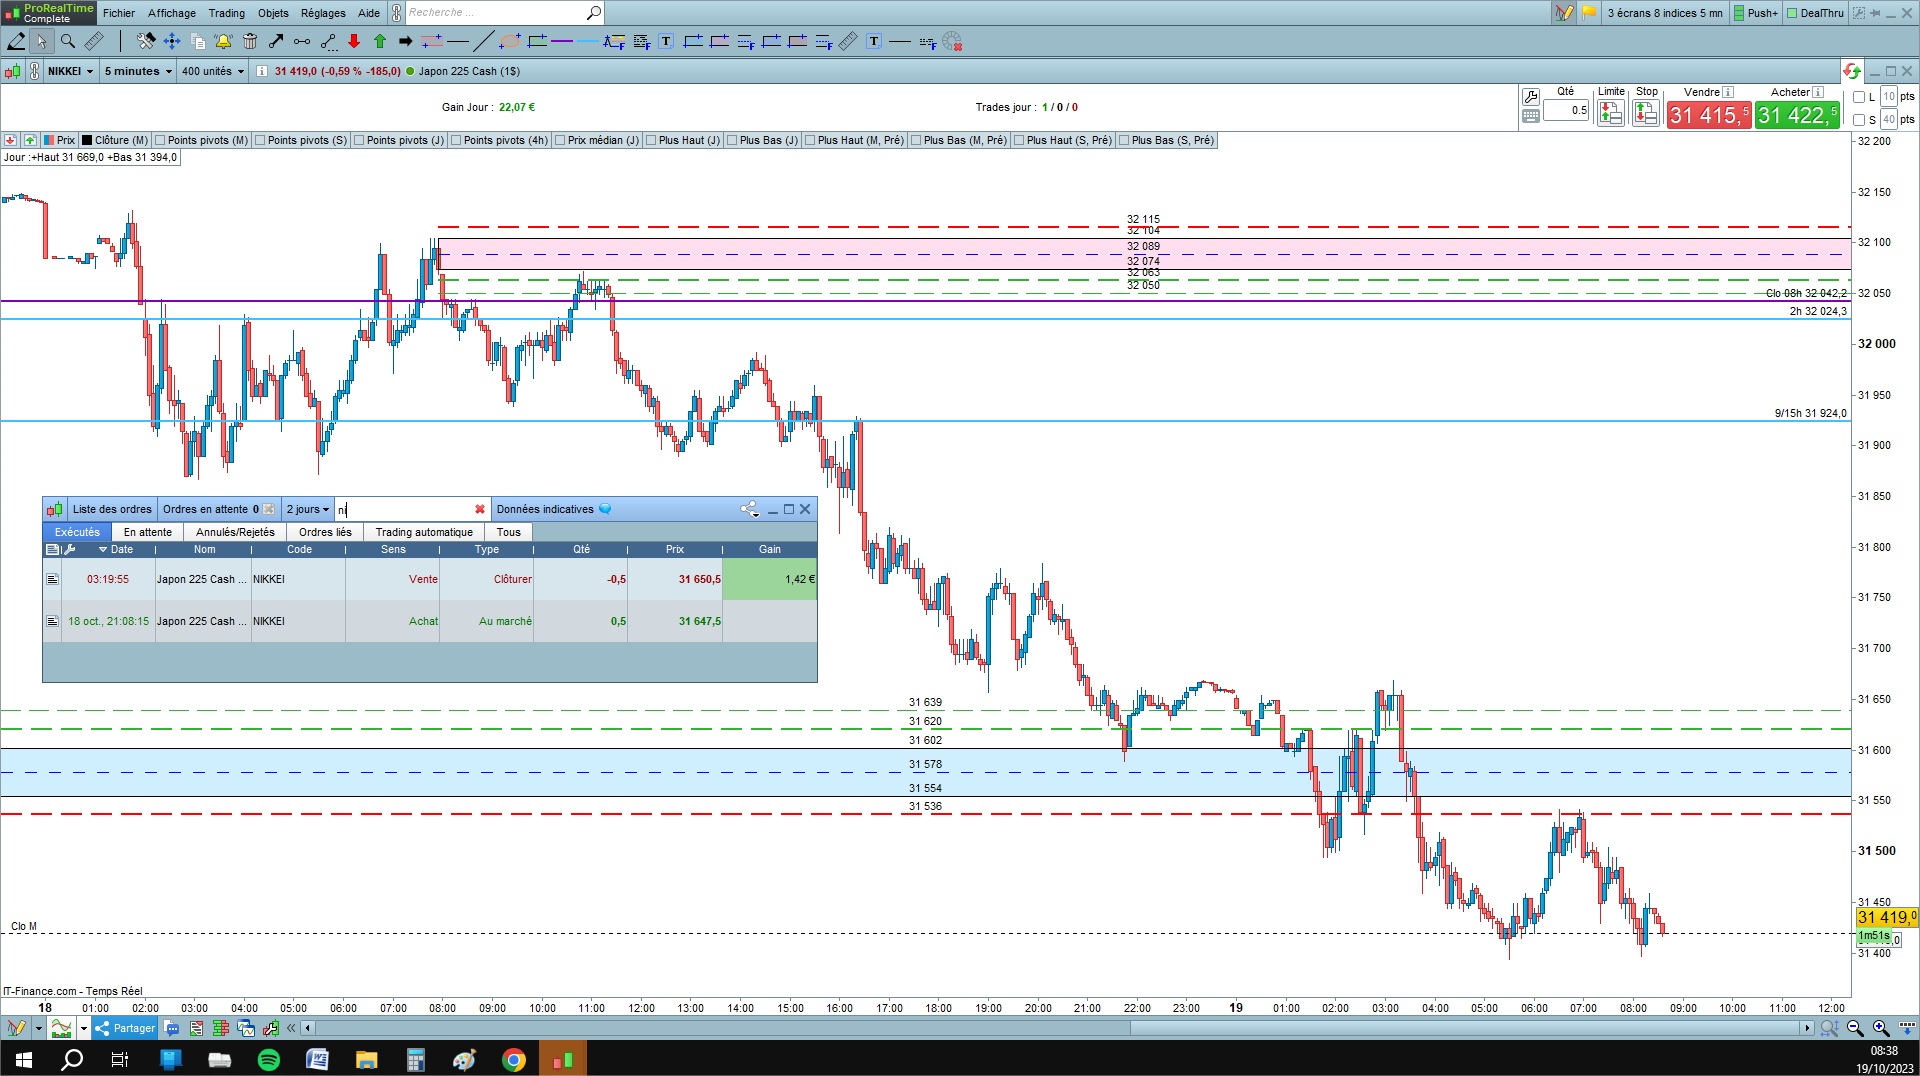This screenshot has width=1920, height=1076.
Task: Enable Prix médian (J) checkbox
Action: click(560, 141)
